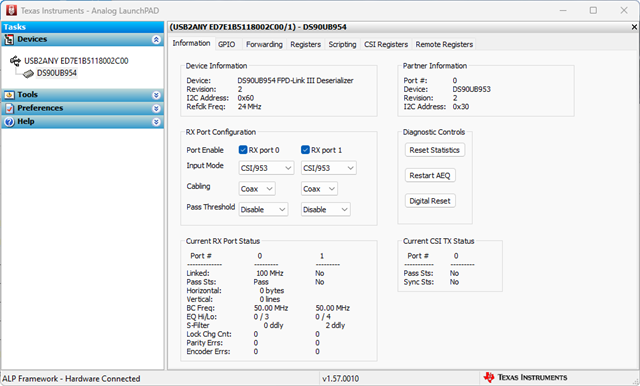Expand the Preferences section chevron

pos(156,109)
